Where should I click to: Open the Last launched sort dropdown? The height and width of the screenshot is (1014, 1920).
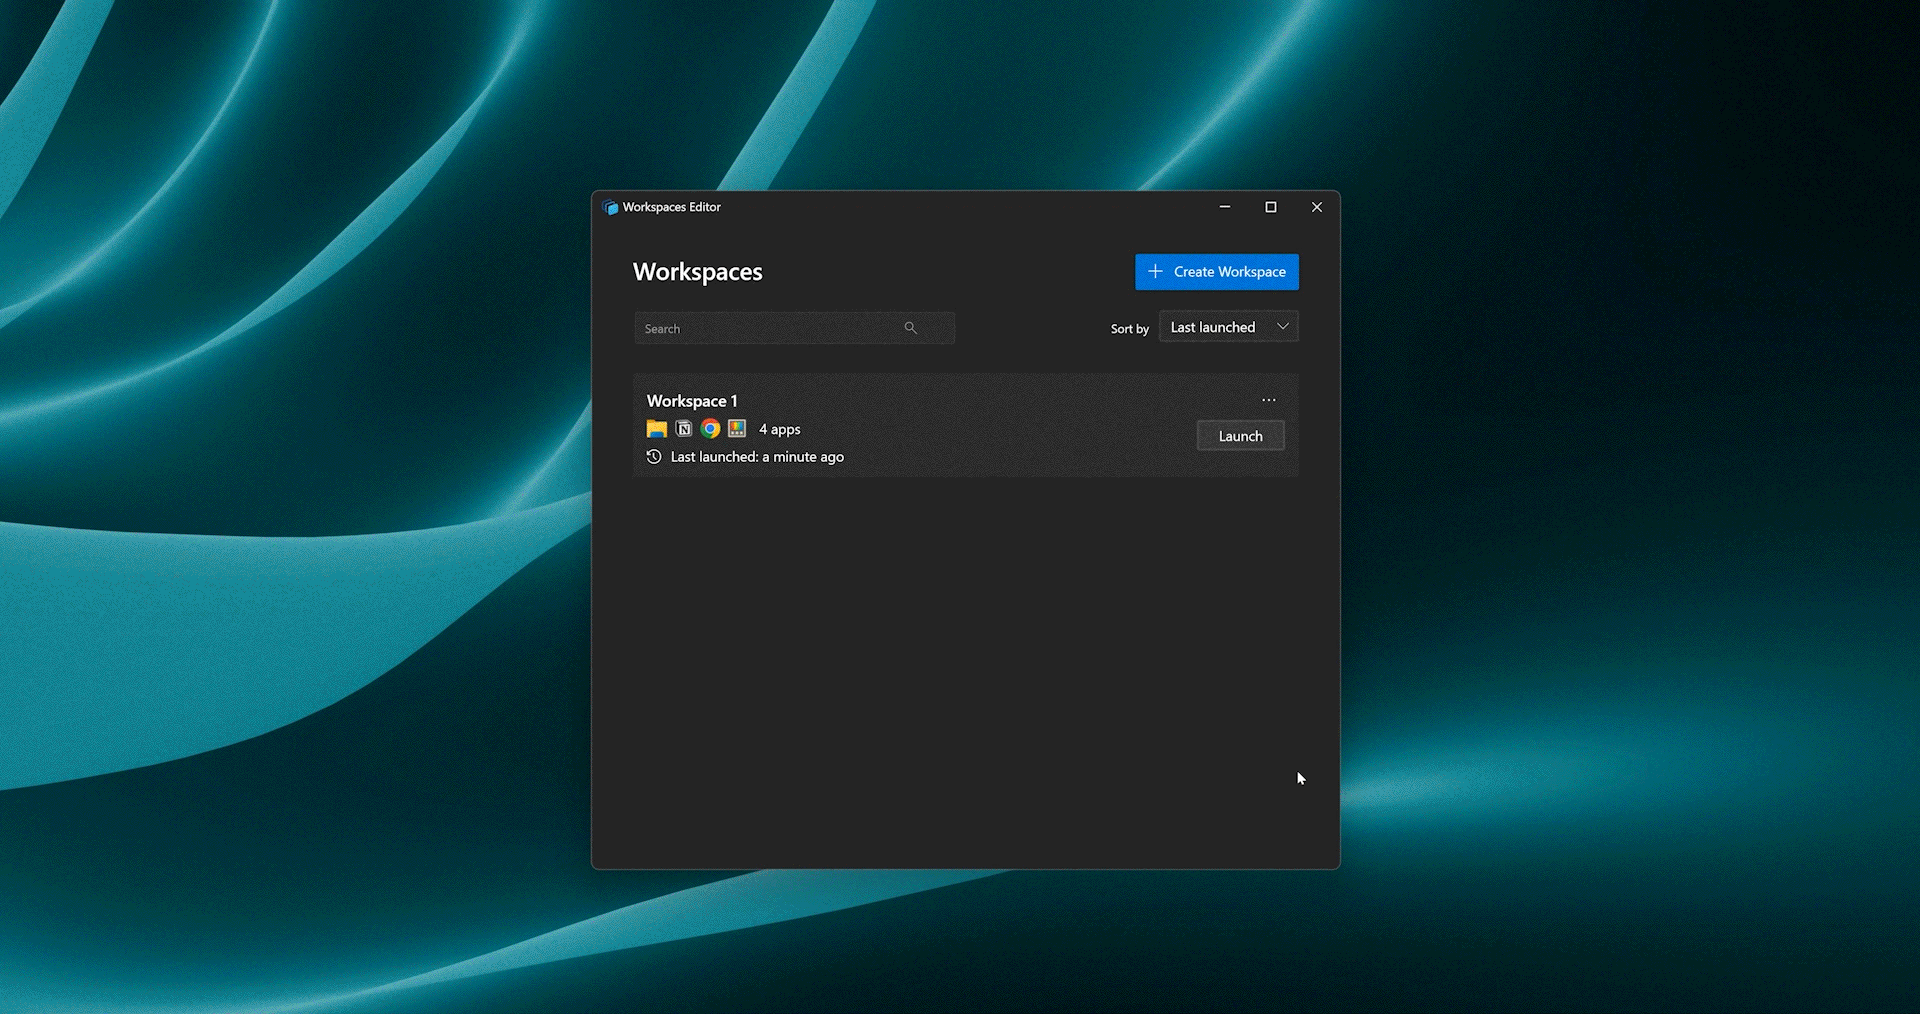1214,327
